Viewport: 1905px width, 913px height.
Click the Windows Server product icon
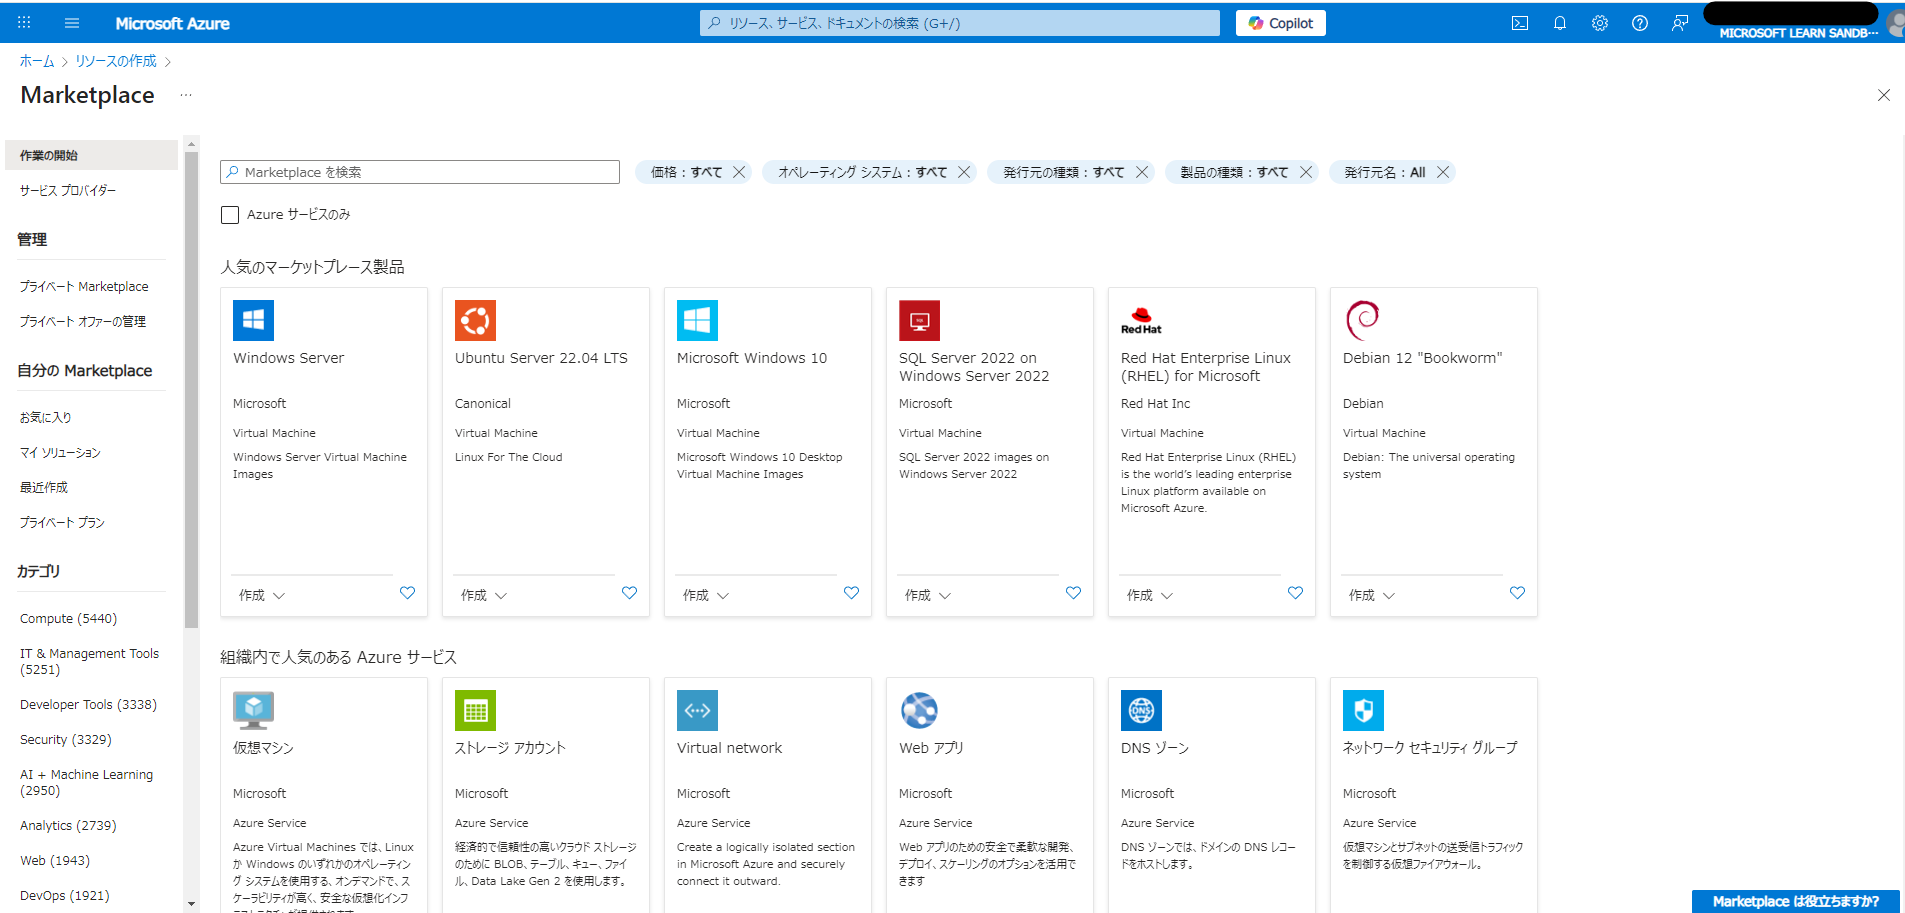[x=253, y=320]
